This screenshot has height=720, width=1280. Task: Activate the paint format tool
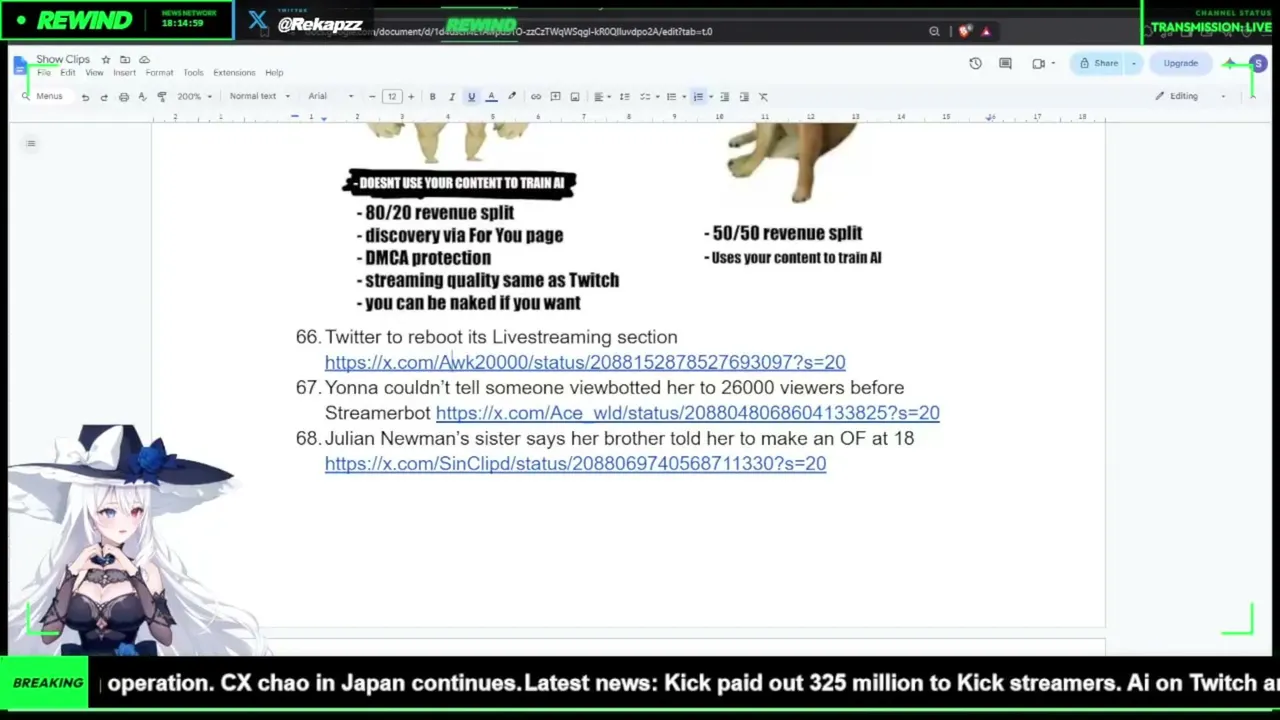[x=162, y=97]
